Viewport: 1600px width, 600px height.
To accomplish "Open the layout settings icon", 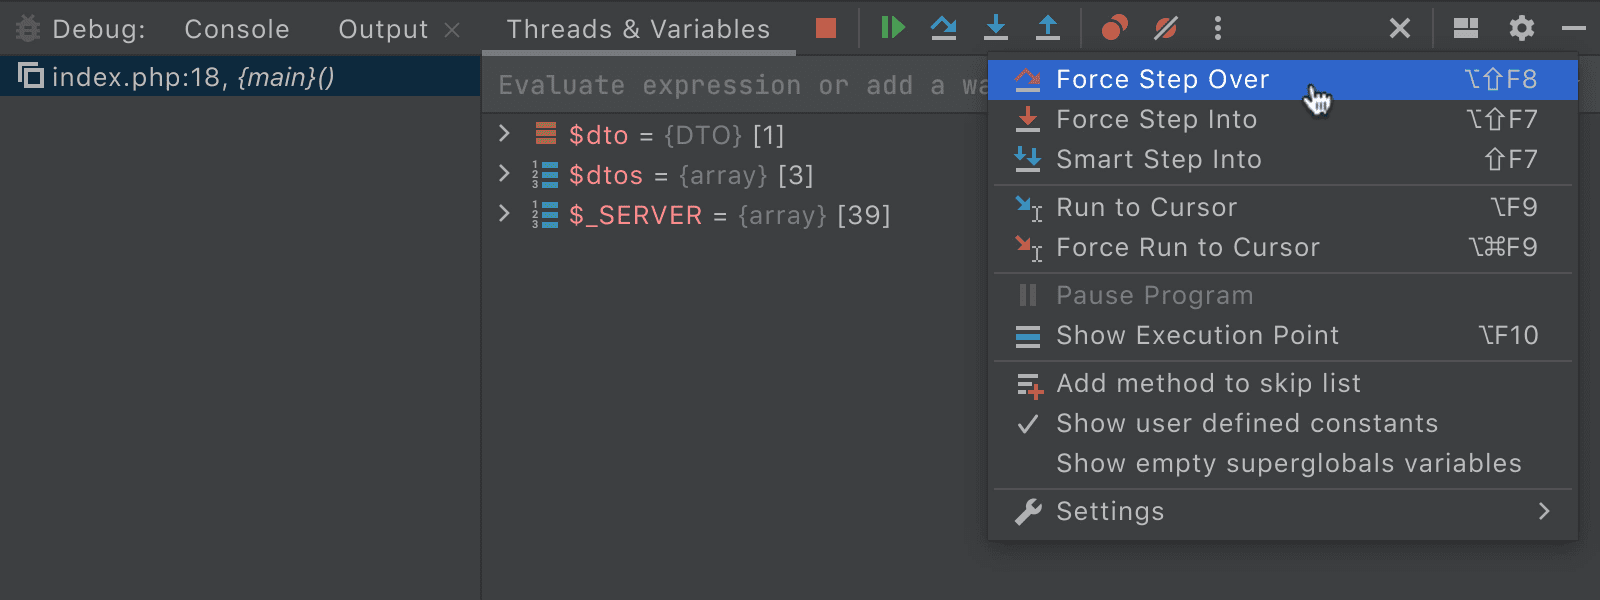I will coord(1465,28).
